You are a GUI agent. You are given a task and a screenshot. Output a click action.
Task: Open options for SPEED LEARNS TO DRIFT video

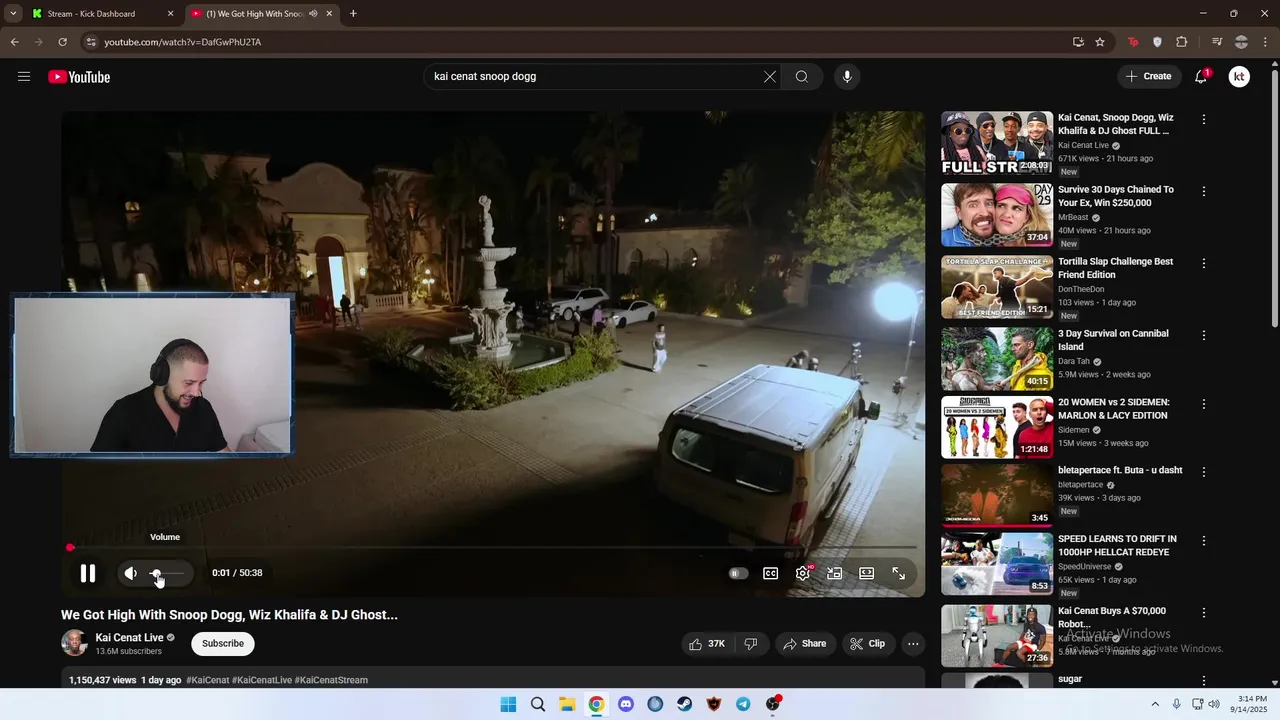[x=1204, y=541]
